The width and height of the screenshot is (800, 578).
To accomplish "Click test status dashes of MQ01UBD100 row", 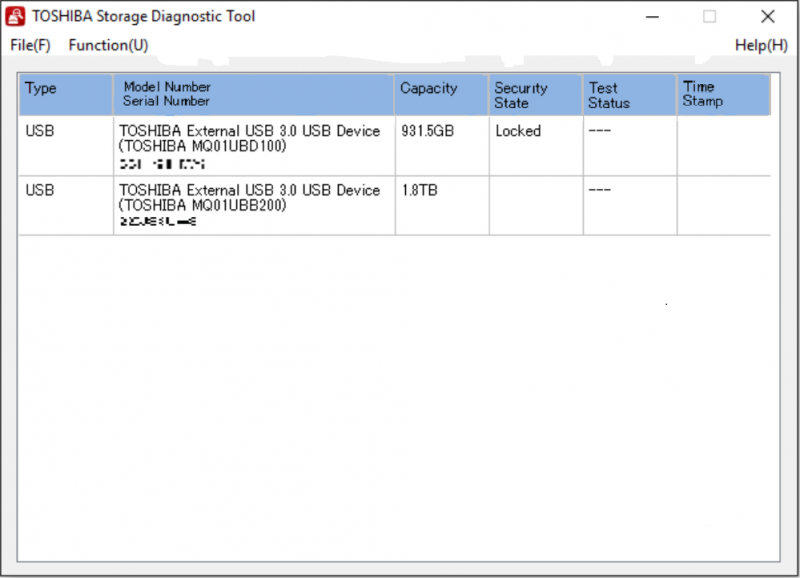I will (x=599, y=131).
